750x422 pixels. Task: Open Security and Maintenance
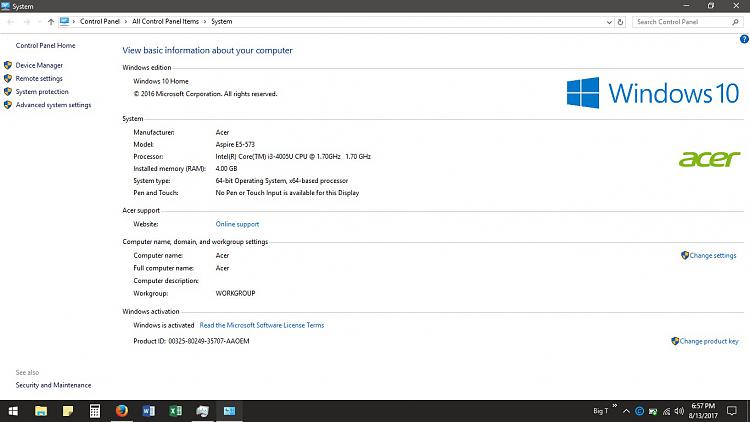coord(53,385)
